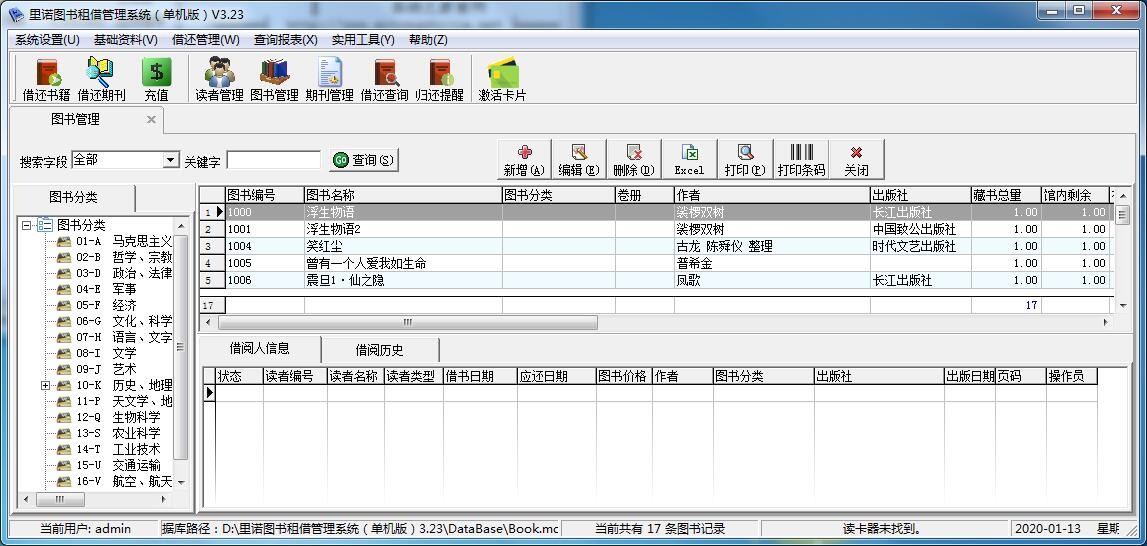
Task: Click the 激活卡片 card icon
Action: coord(502,80)
